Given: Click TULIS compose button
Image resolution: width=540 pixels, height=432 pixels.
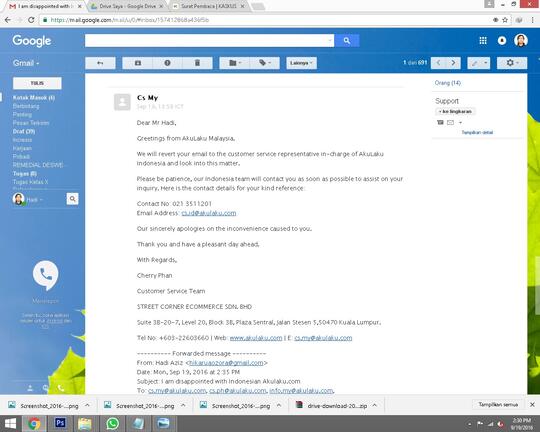Looking at the screenshot, I should pos(37,83).
